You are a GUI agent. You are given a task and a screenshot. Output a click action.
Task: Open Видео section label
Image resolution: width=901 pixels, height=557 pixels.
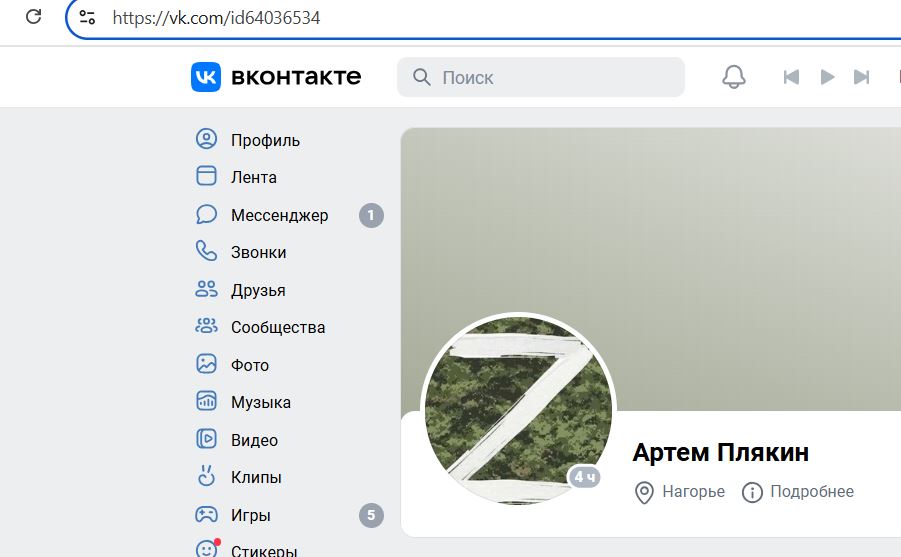pyautogui.click(x=255, y=440)
